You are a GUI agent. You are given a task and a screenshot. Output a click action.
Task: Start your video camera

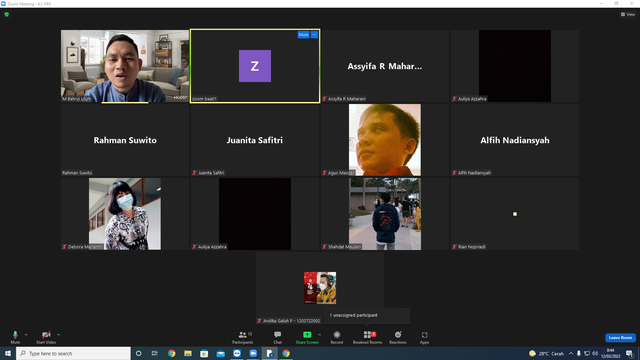[x=46, y=337]
